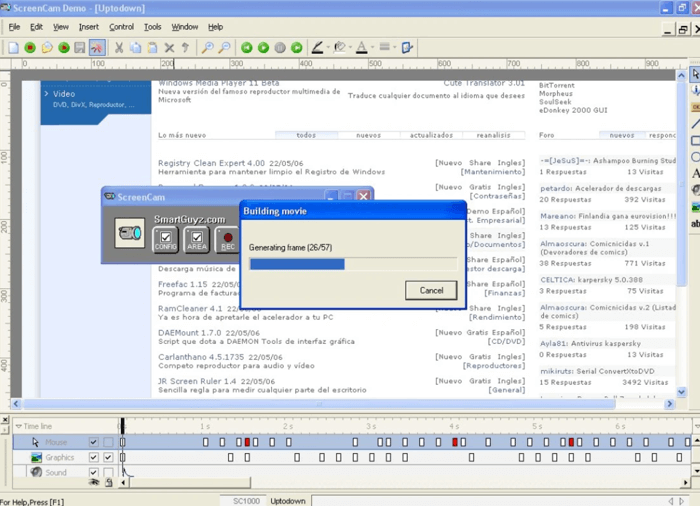Click the first magnifier zoom icon
700x506 pixels.
[x=207, y=47]
